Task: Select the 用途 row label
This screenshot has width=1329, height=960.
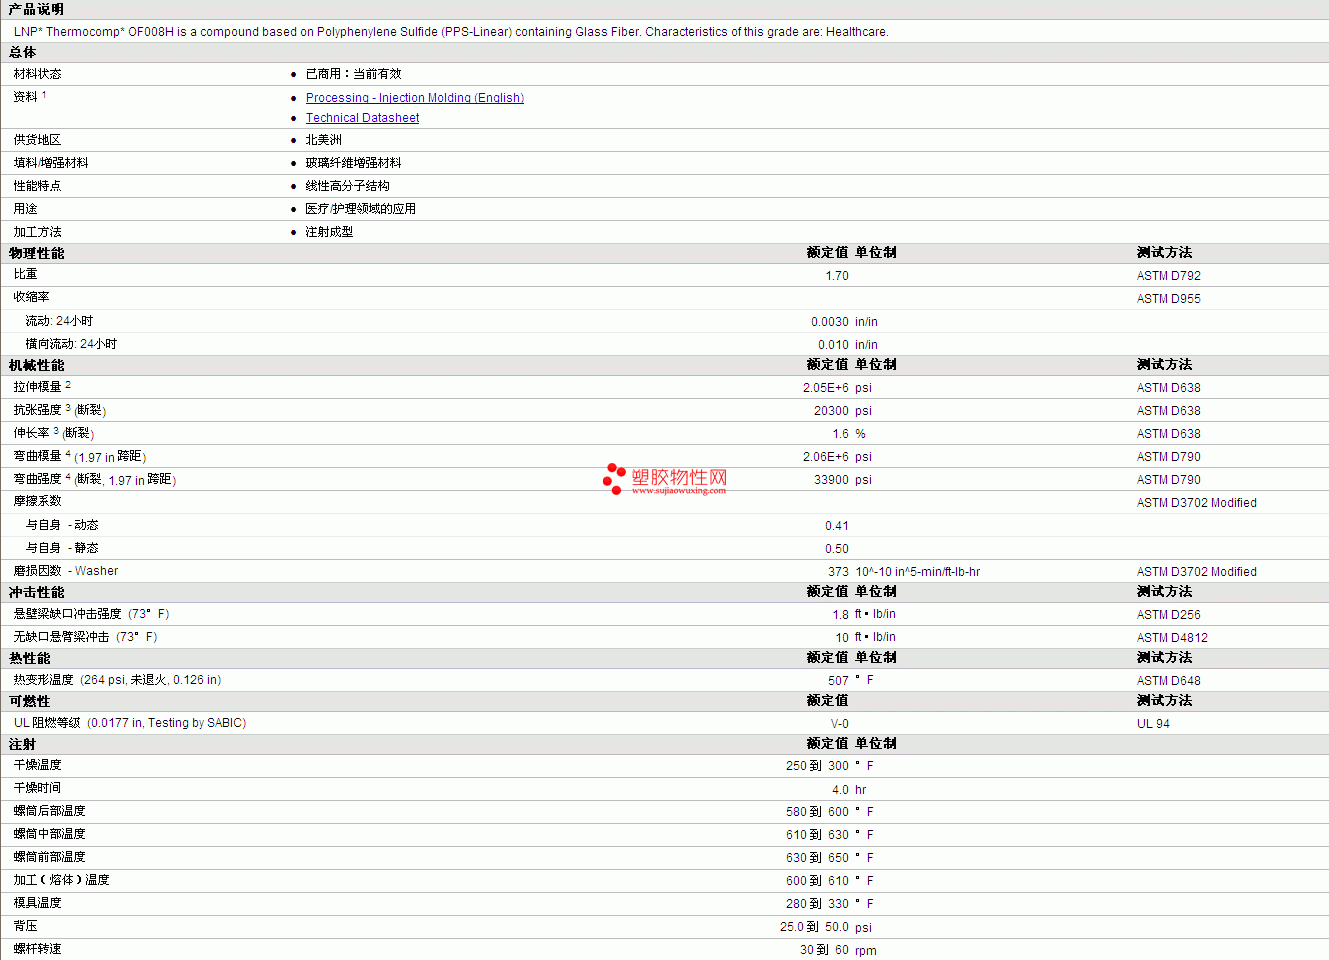Action: tap(25, 209)
